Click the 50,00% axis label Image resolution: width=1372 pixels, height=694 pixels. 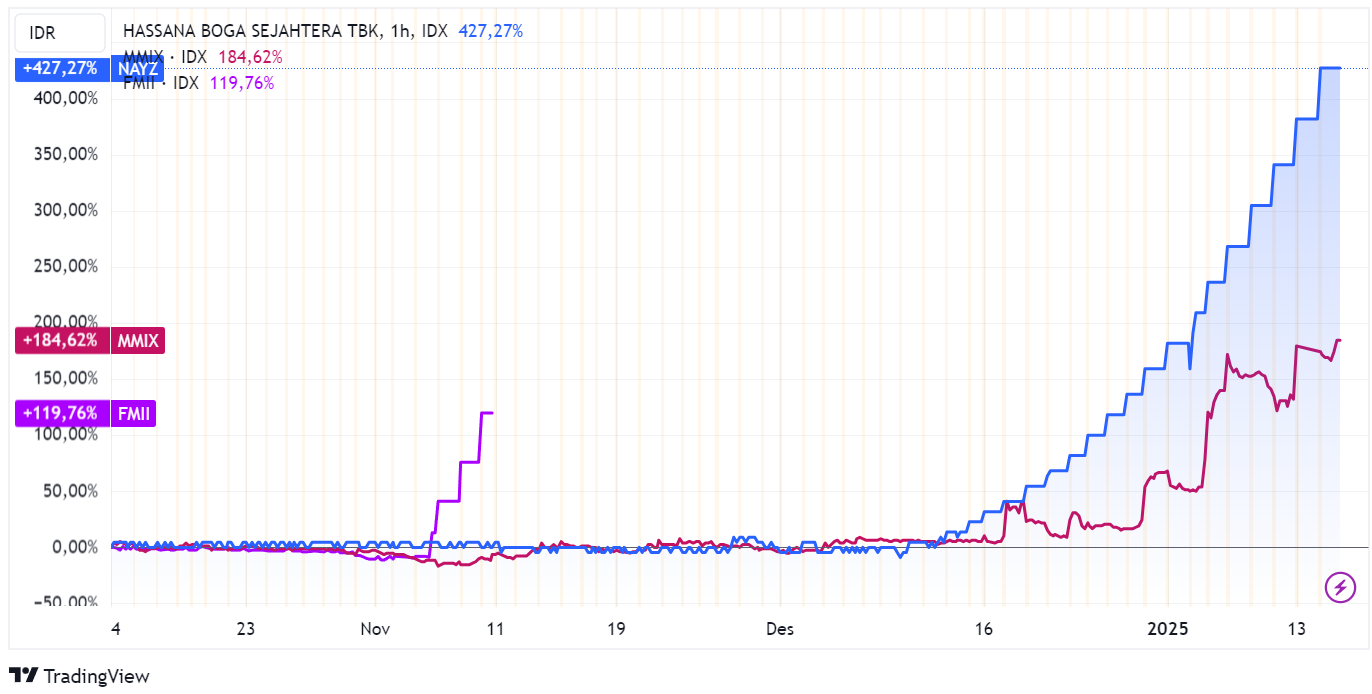click(x=69, y=490)
